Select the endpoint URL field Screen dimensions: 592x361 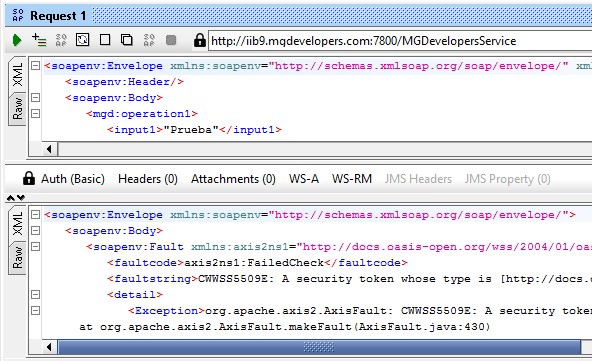(400, 41)
